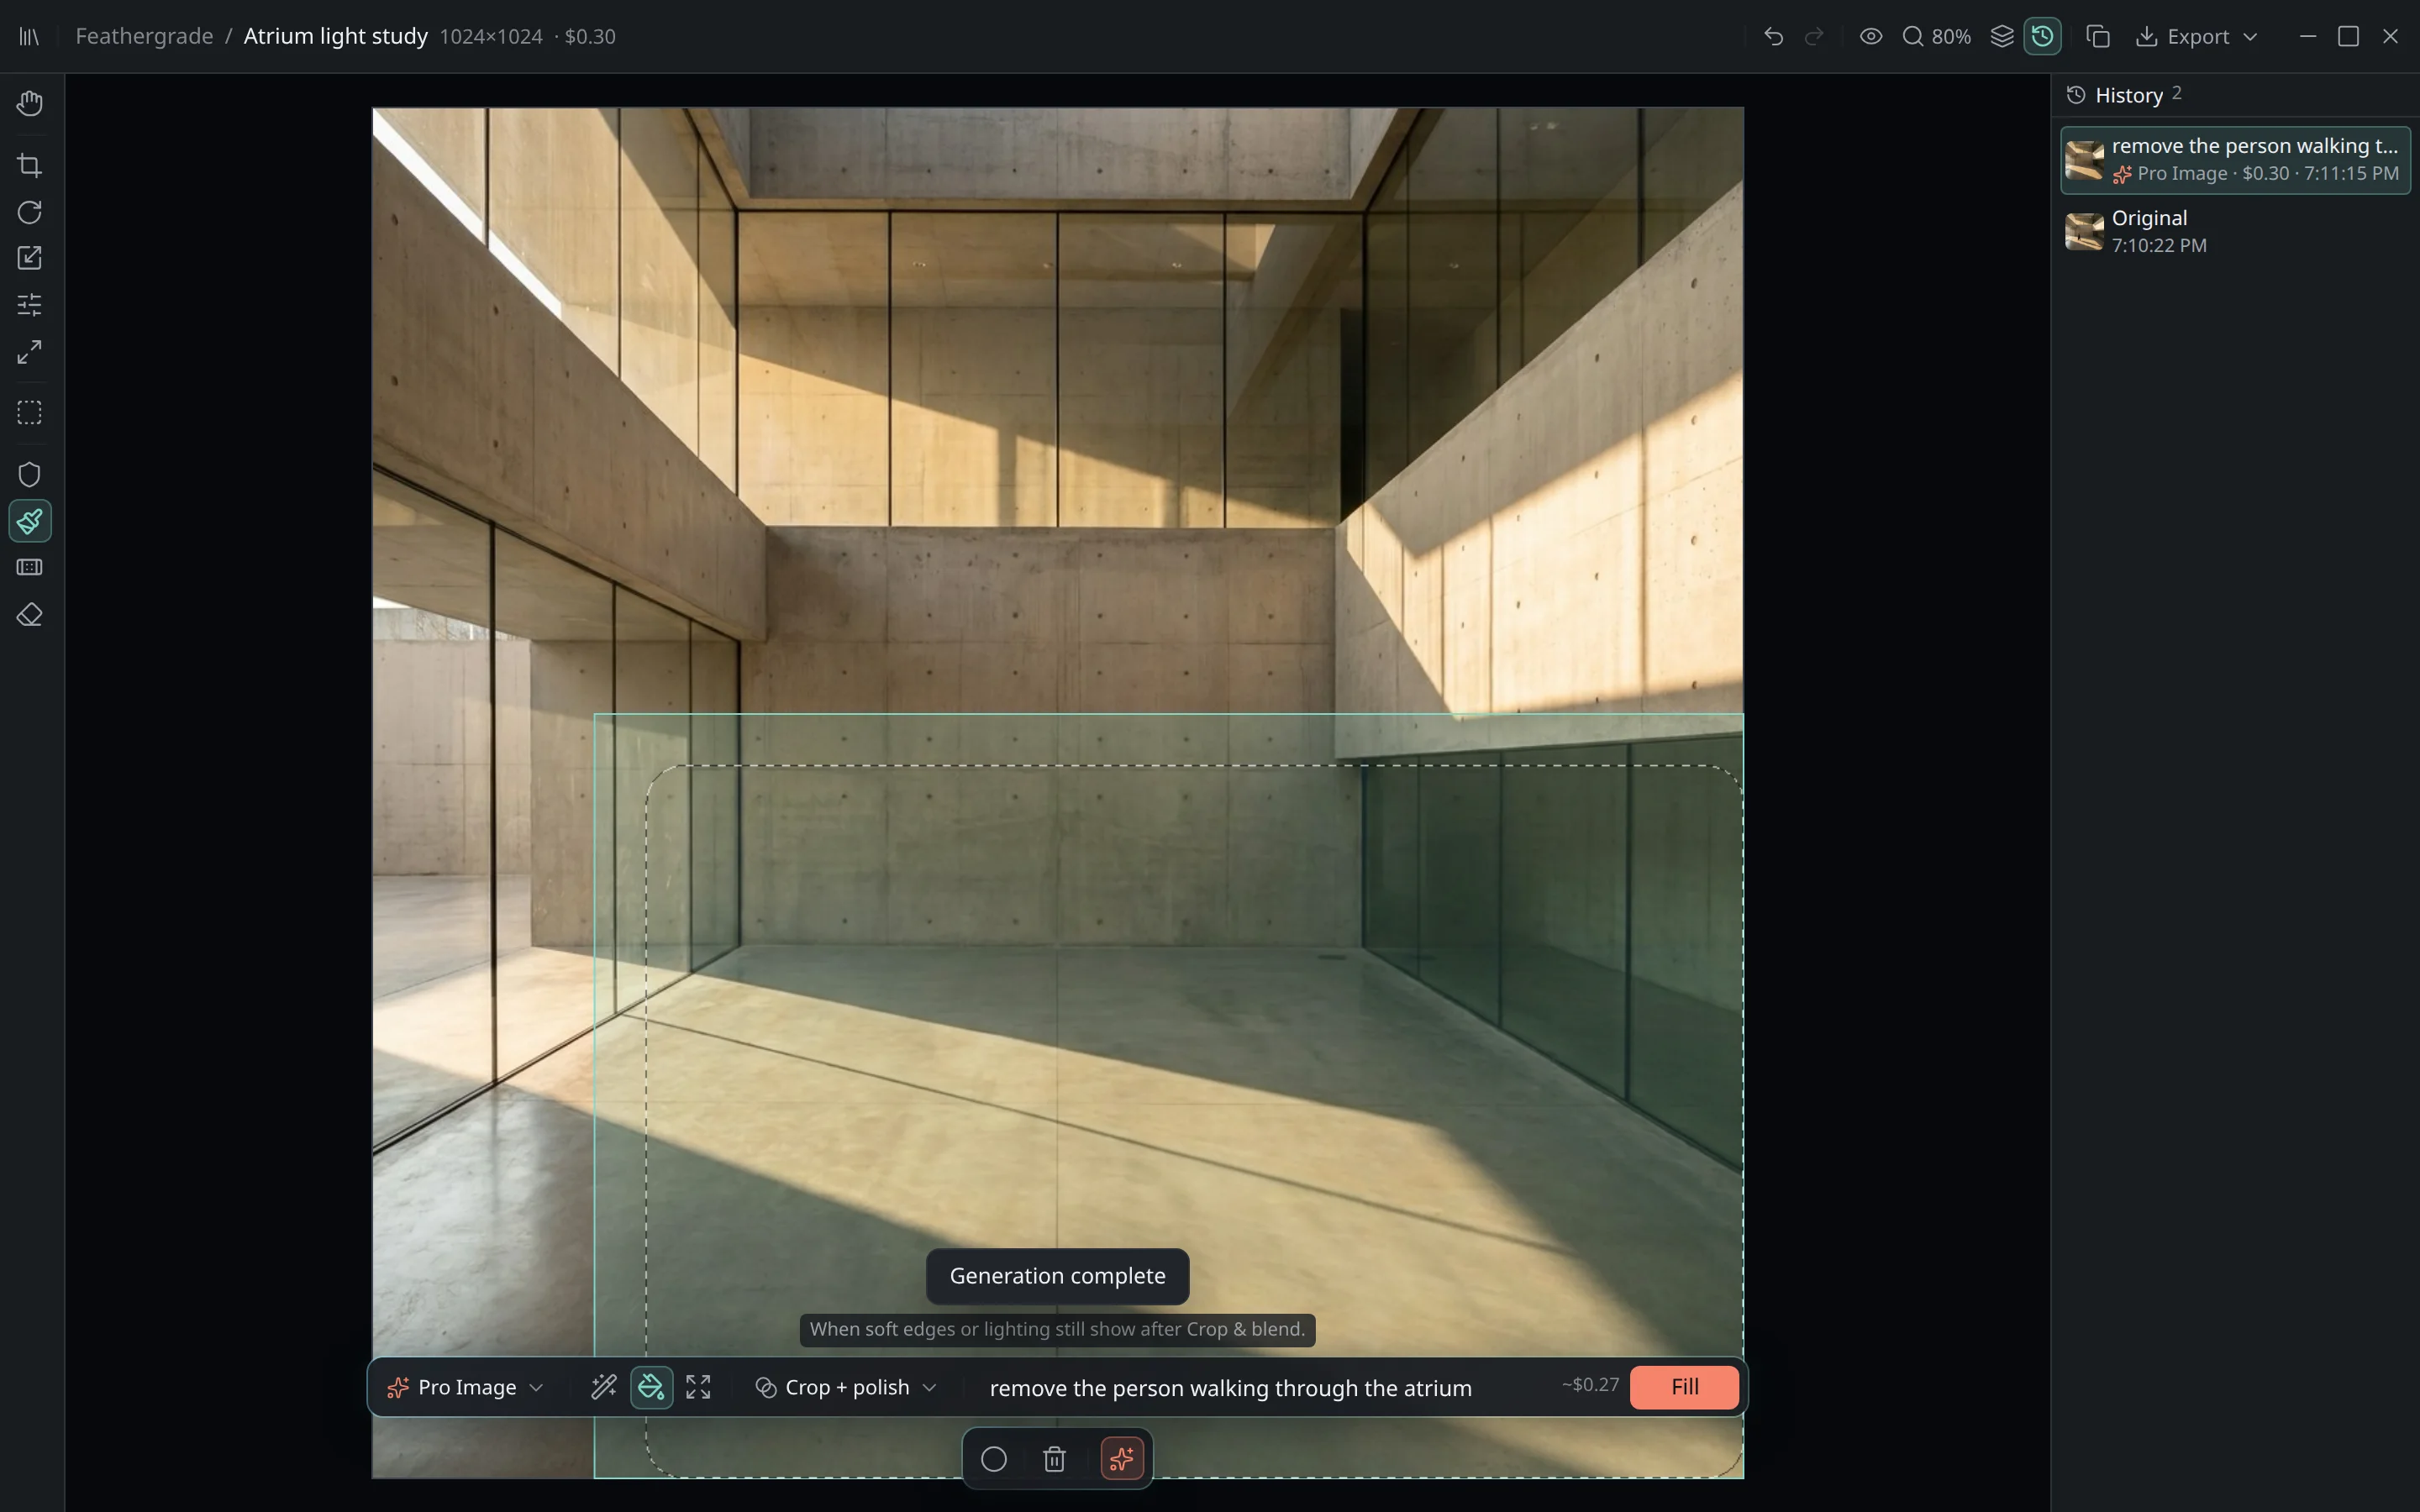
Task: Toggle the inpaint fill mode icon
Action: pyautogui.click(x=651, y=1387)
